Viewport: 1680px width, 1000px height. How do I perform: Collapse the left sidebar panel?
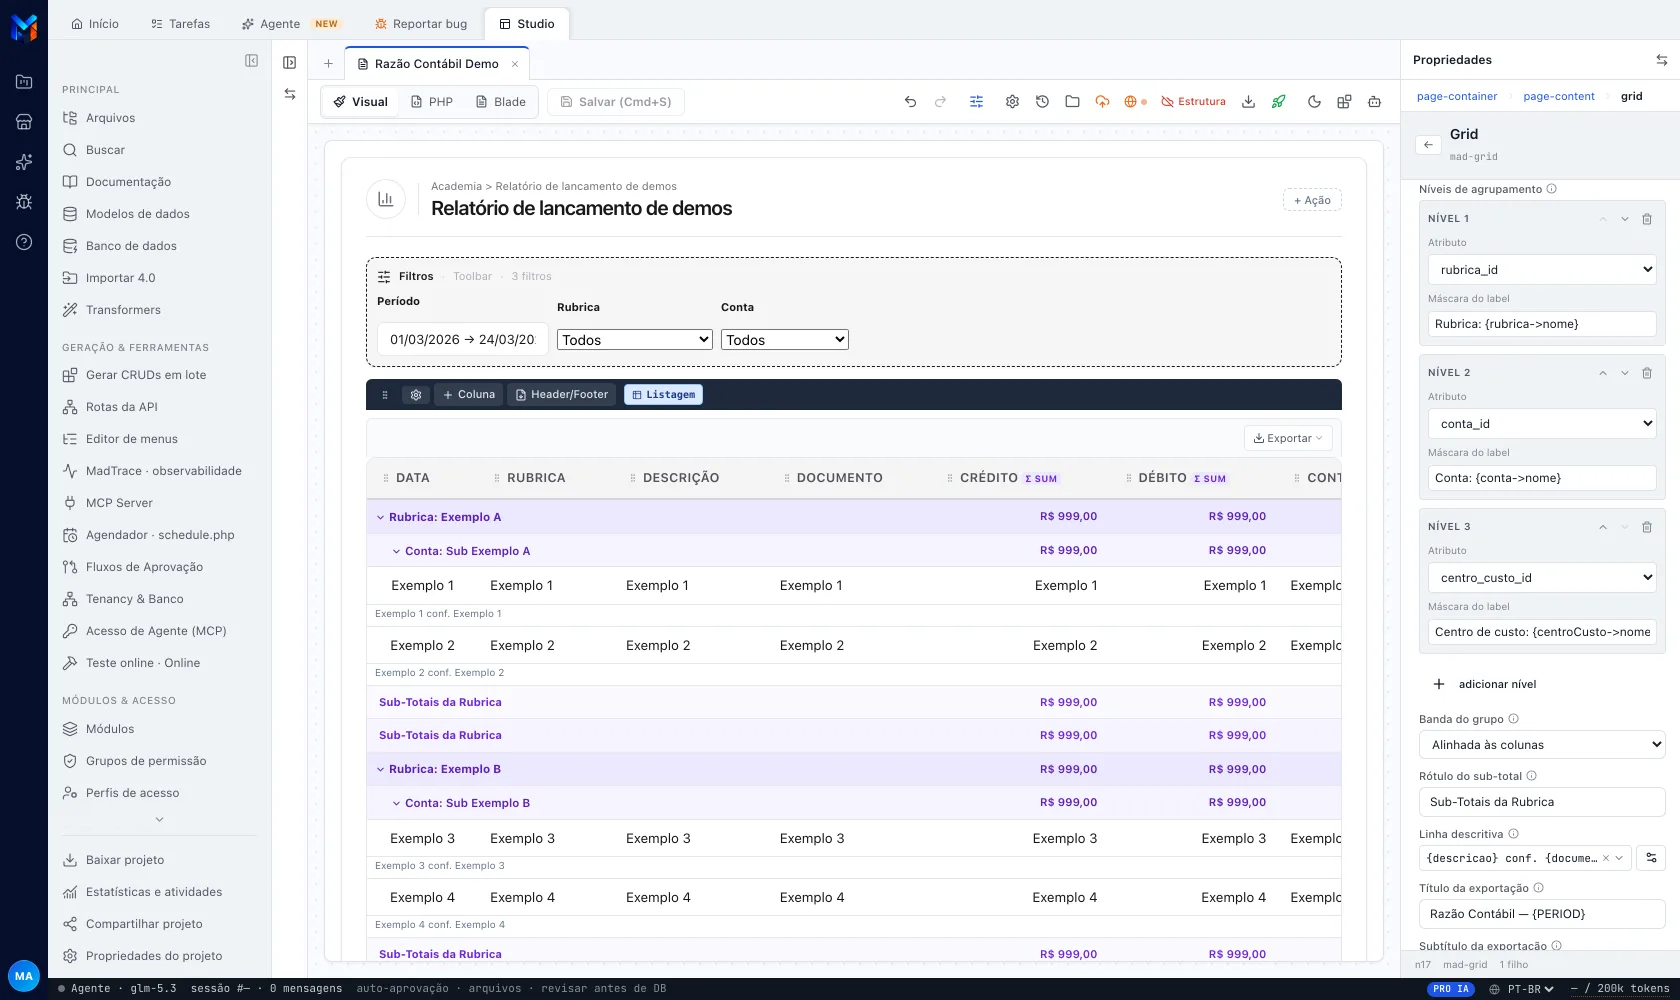pyautogui.click(x=252, y=61)
